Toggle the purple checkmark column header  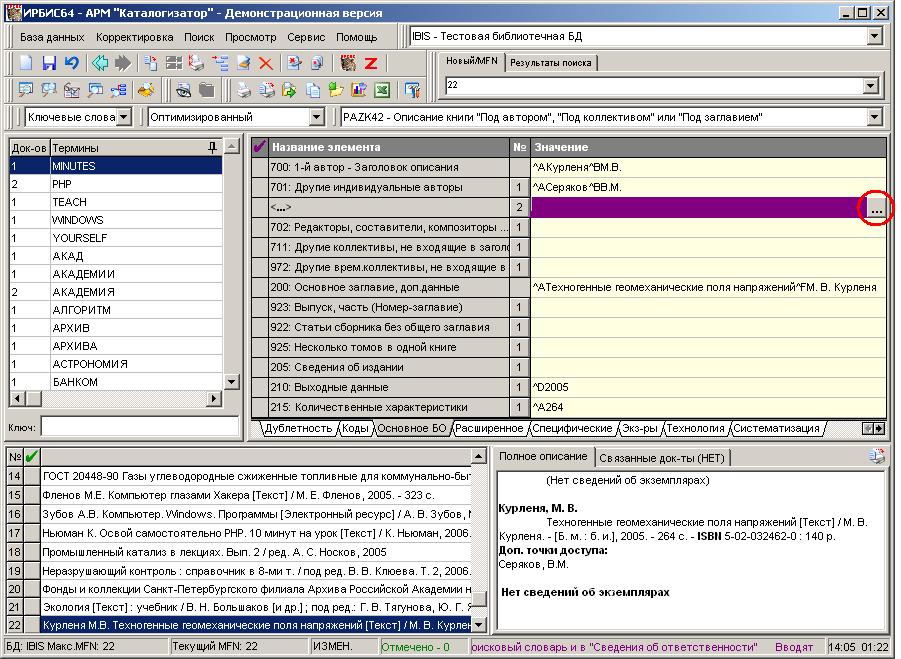pos(260,147)
